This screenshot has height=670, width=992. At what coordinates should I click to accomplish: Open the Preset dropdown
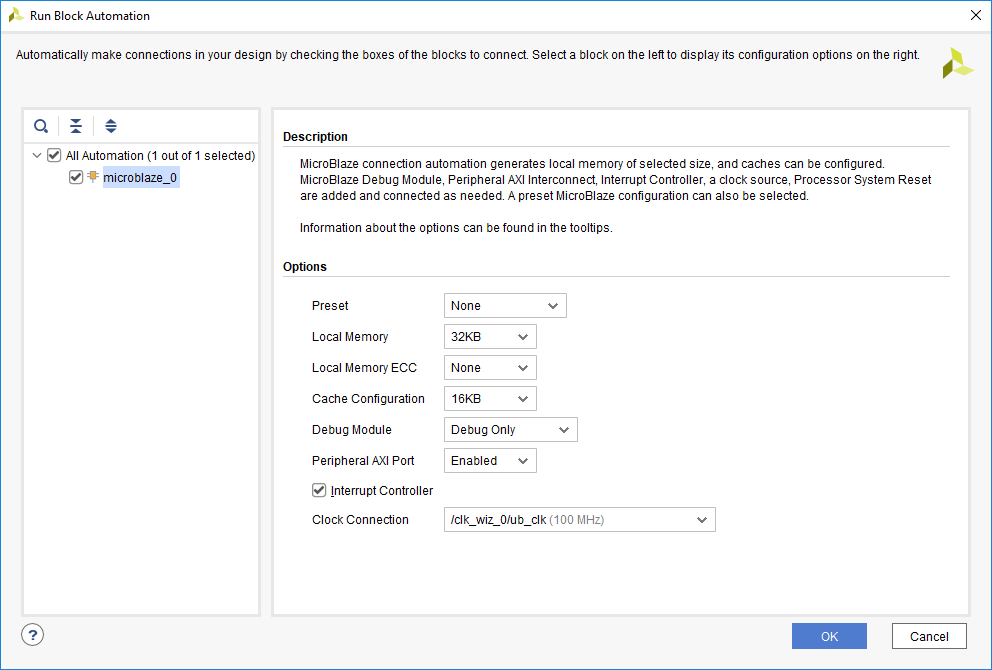pos(505,306)
